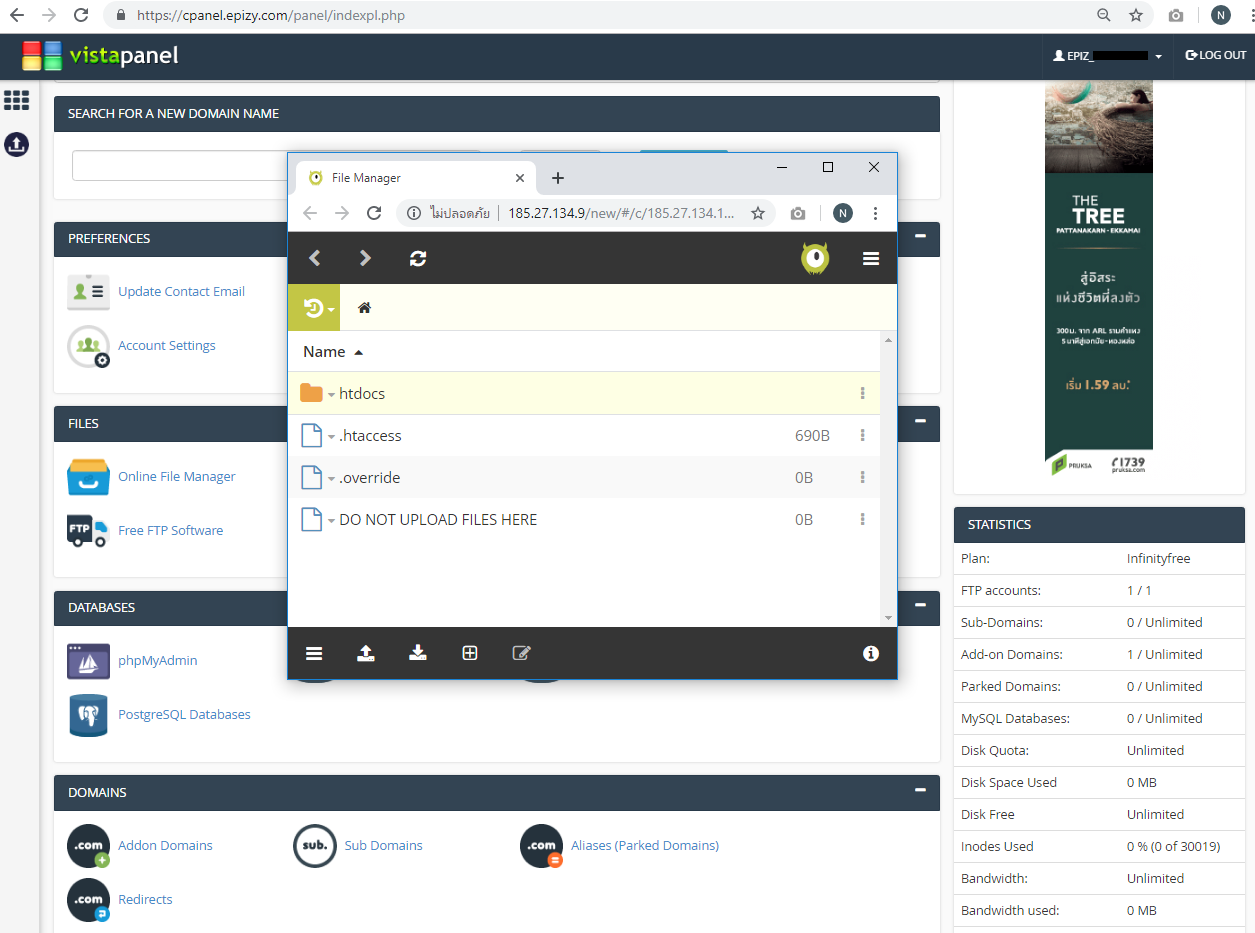
Task: Open the bottom-left list menu in File Manager
Action: (x=314, y=653)
